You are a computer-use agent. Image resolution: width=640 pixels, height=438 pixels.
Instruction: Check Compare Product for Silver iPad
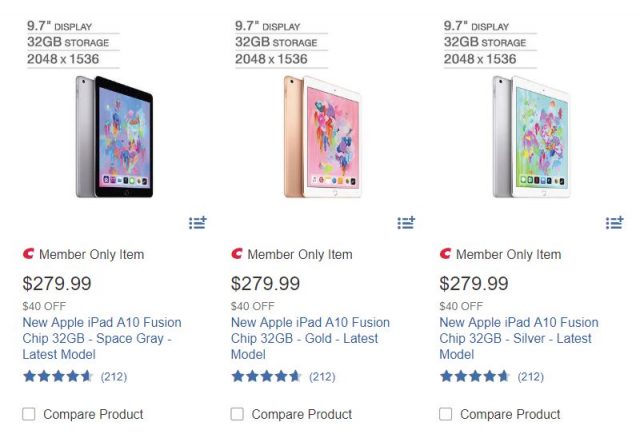click(446, 414)
